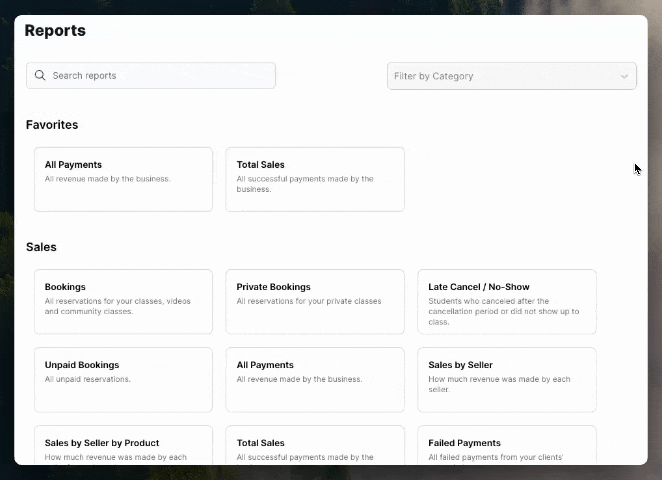Click 'All unpaid reservations.' description text

tap(88, 379)
